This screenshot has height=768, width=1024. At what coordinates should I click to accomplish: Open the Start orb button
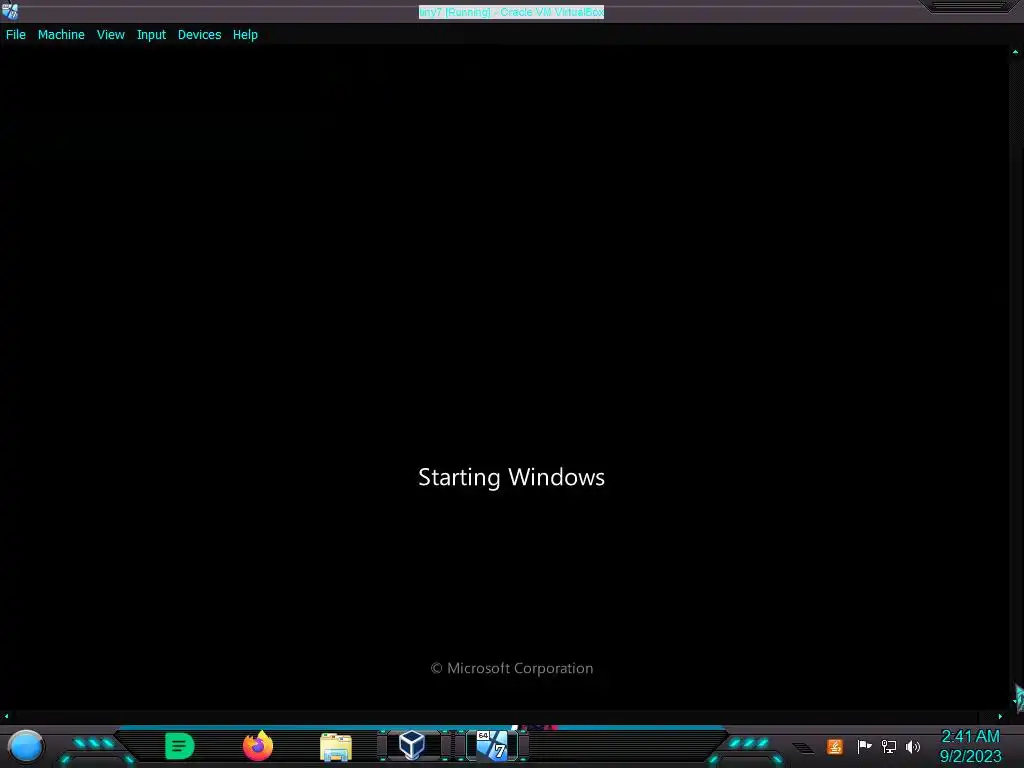tap(26, 746)
